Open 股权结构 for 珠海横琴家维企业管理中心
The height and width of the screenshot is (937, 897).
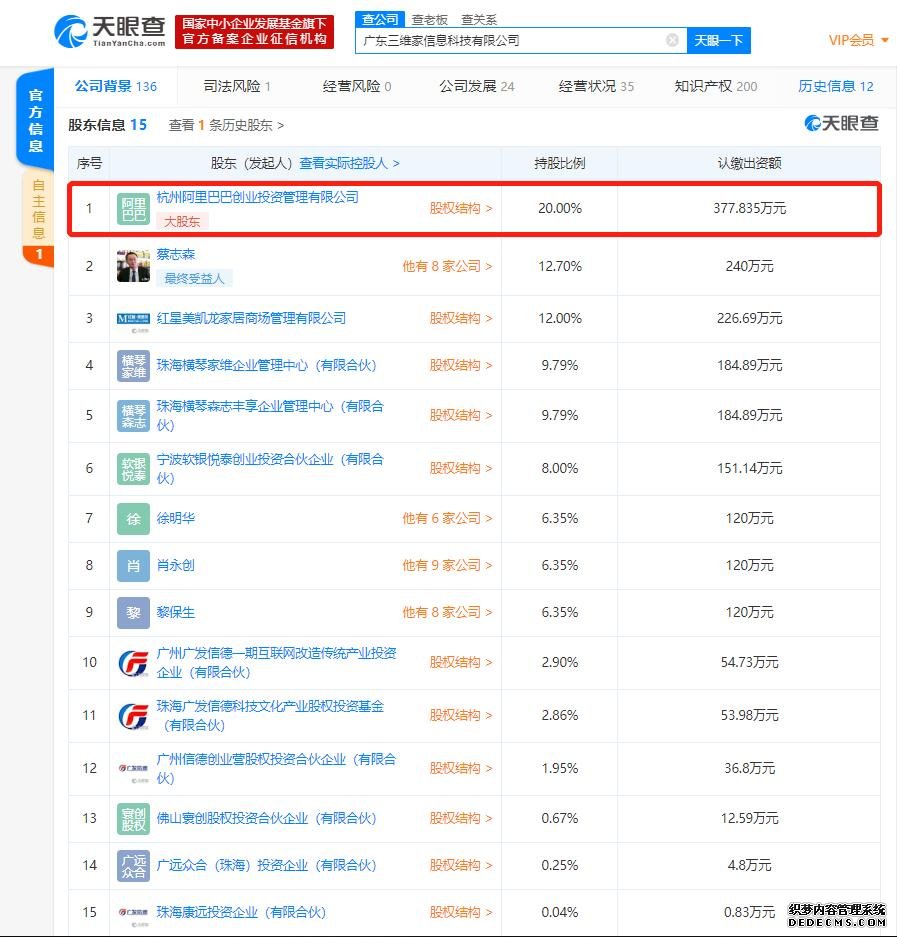pos(461,366)
